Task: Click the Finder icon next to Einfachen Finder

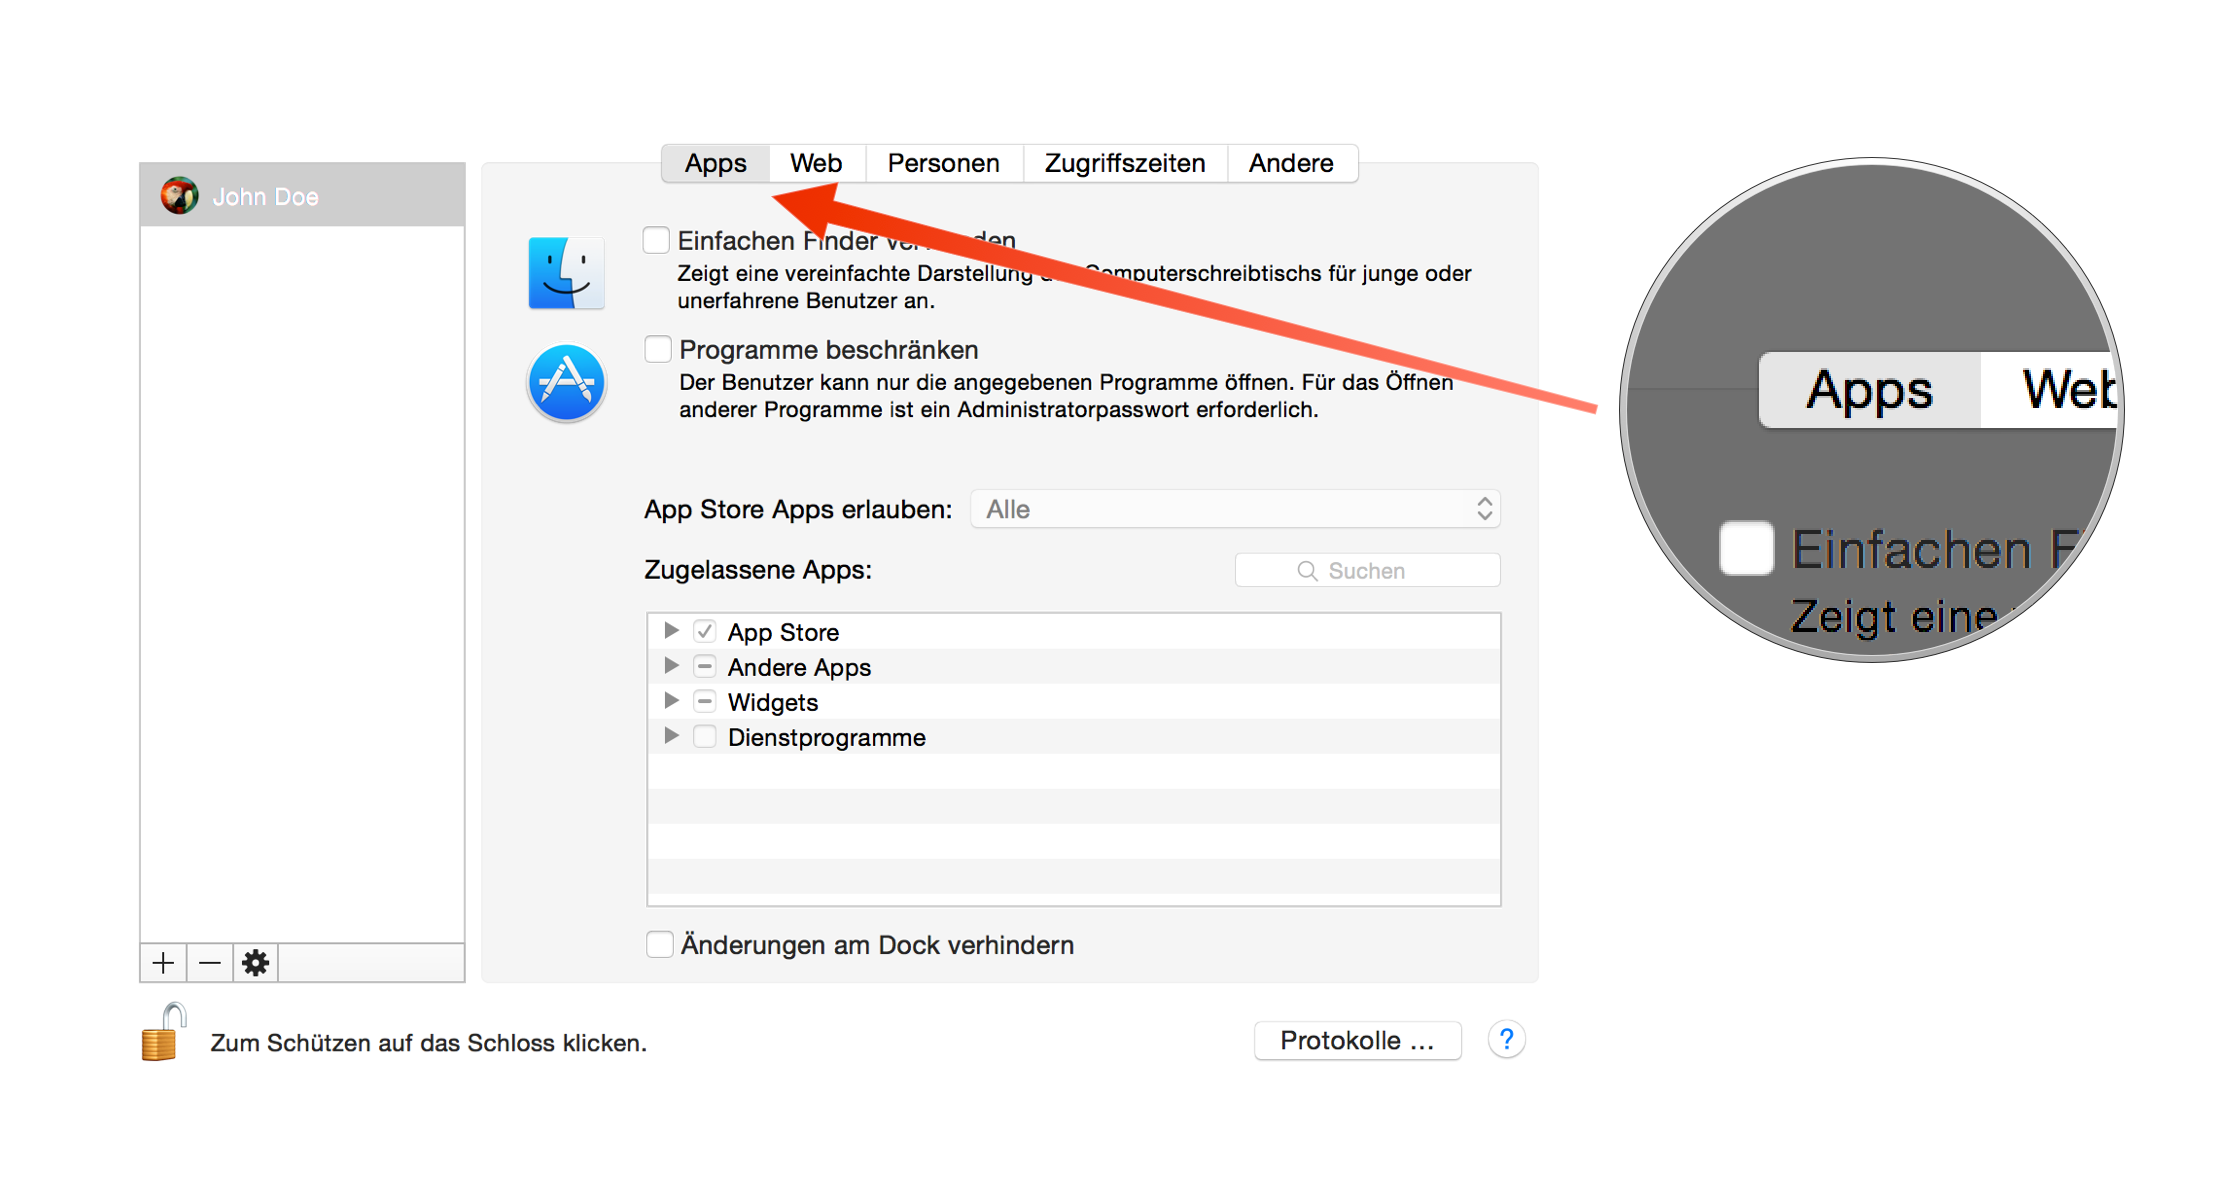Action: click(566, 272)
